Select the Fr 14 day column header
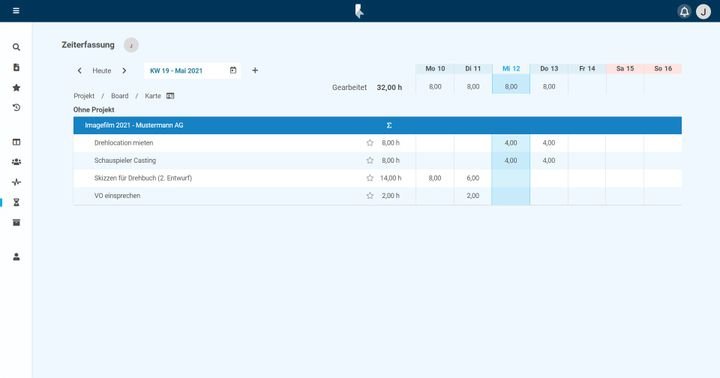 click(x=587, y=68)
